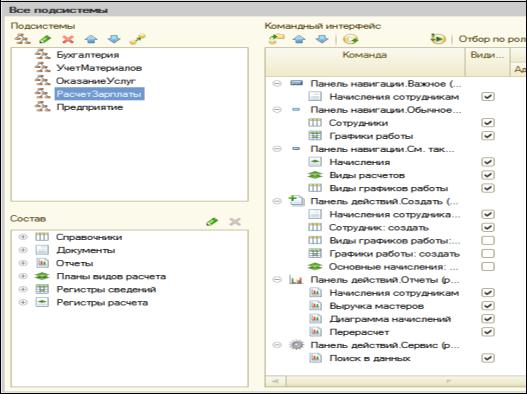Click the move-to-group icon in Командный интерфейс toolbar

pos(276,39)
